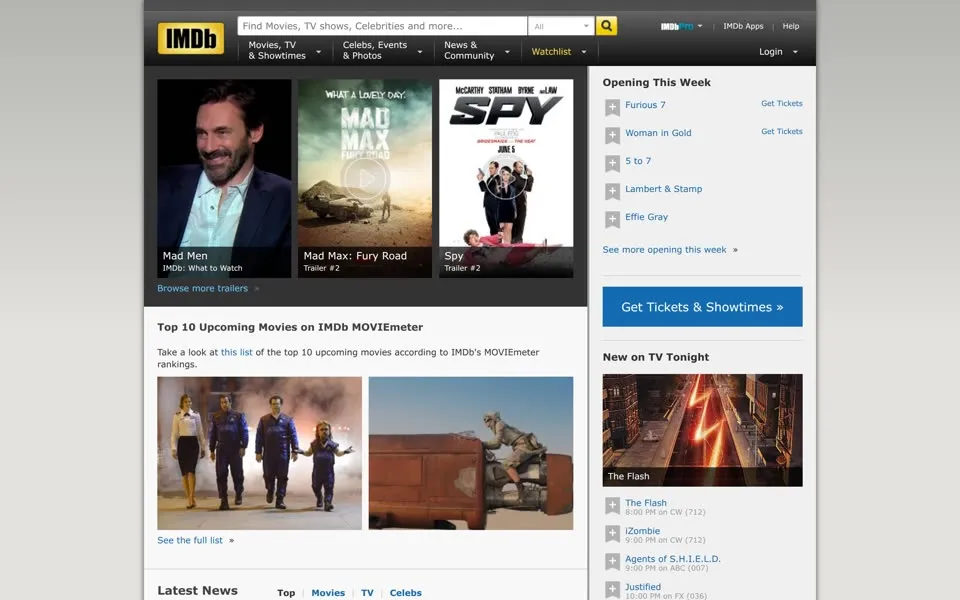Open the Lambert & Stamp title link
Screen dimensions: 960x600
pos(663,189)
